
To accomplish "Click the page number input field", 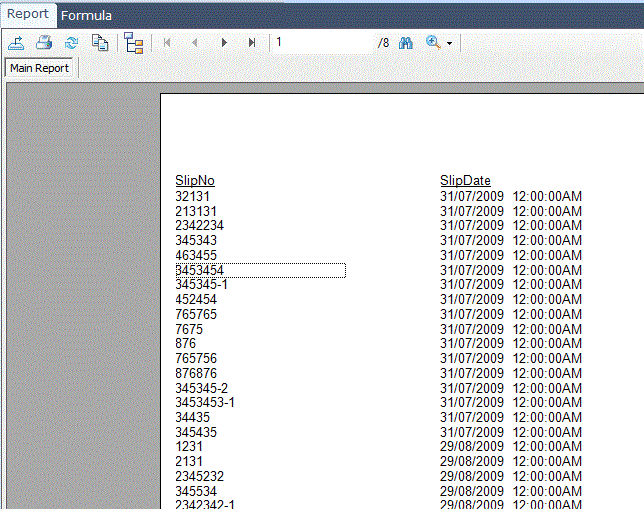I will [x=320, y=43].
